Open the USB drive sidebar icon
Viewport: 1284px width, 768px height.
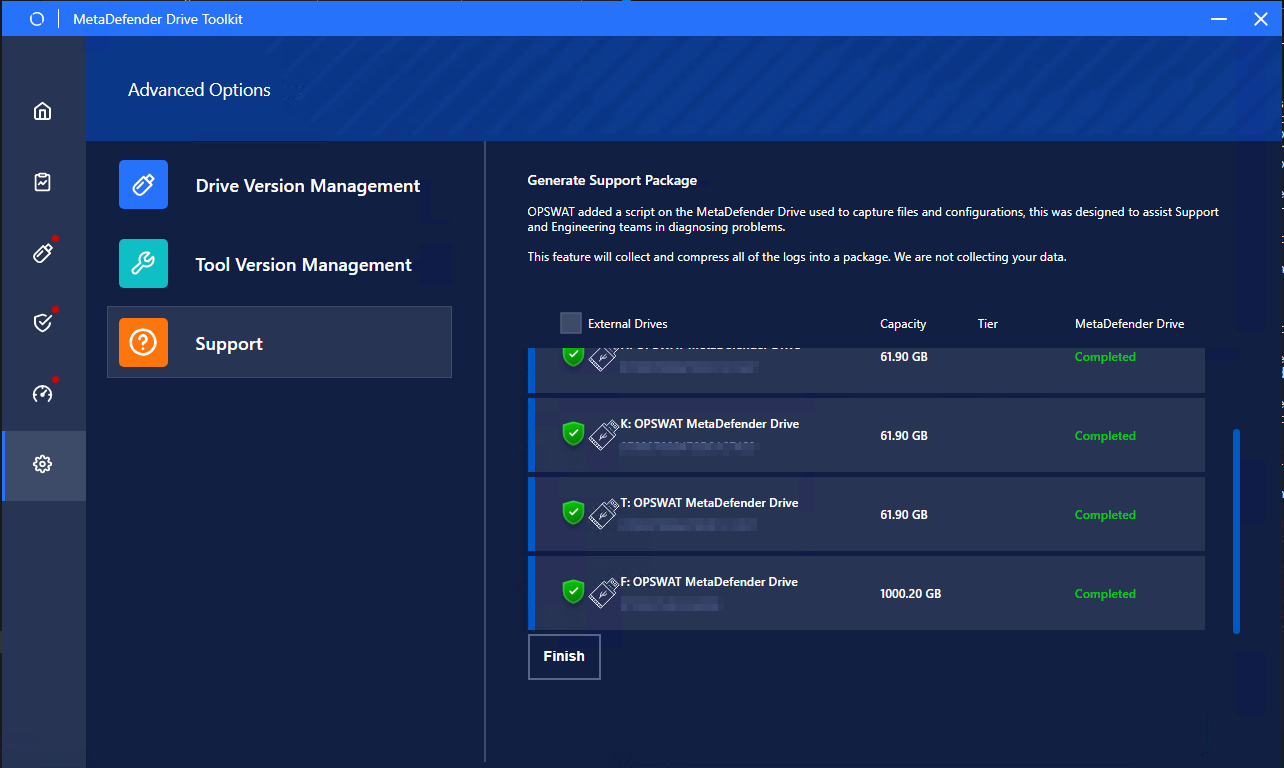coord(42,252)
